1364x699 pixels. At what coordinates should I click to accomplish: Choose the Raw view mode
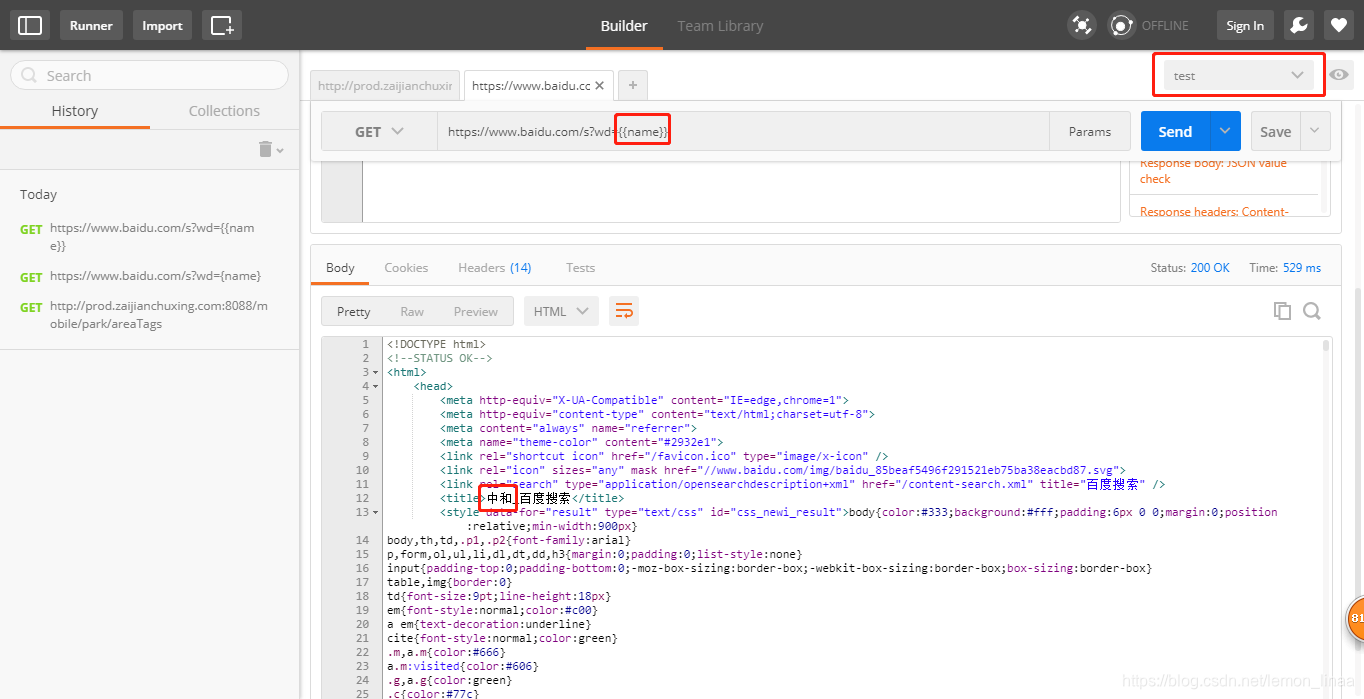pyautogui.click(x=412, y=311)
